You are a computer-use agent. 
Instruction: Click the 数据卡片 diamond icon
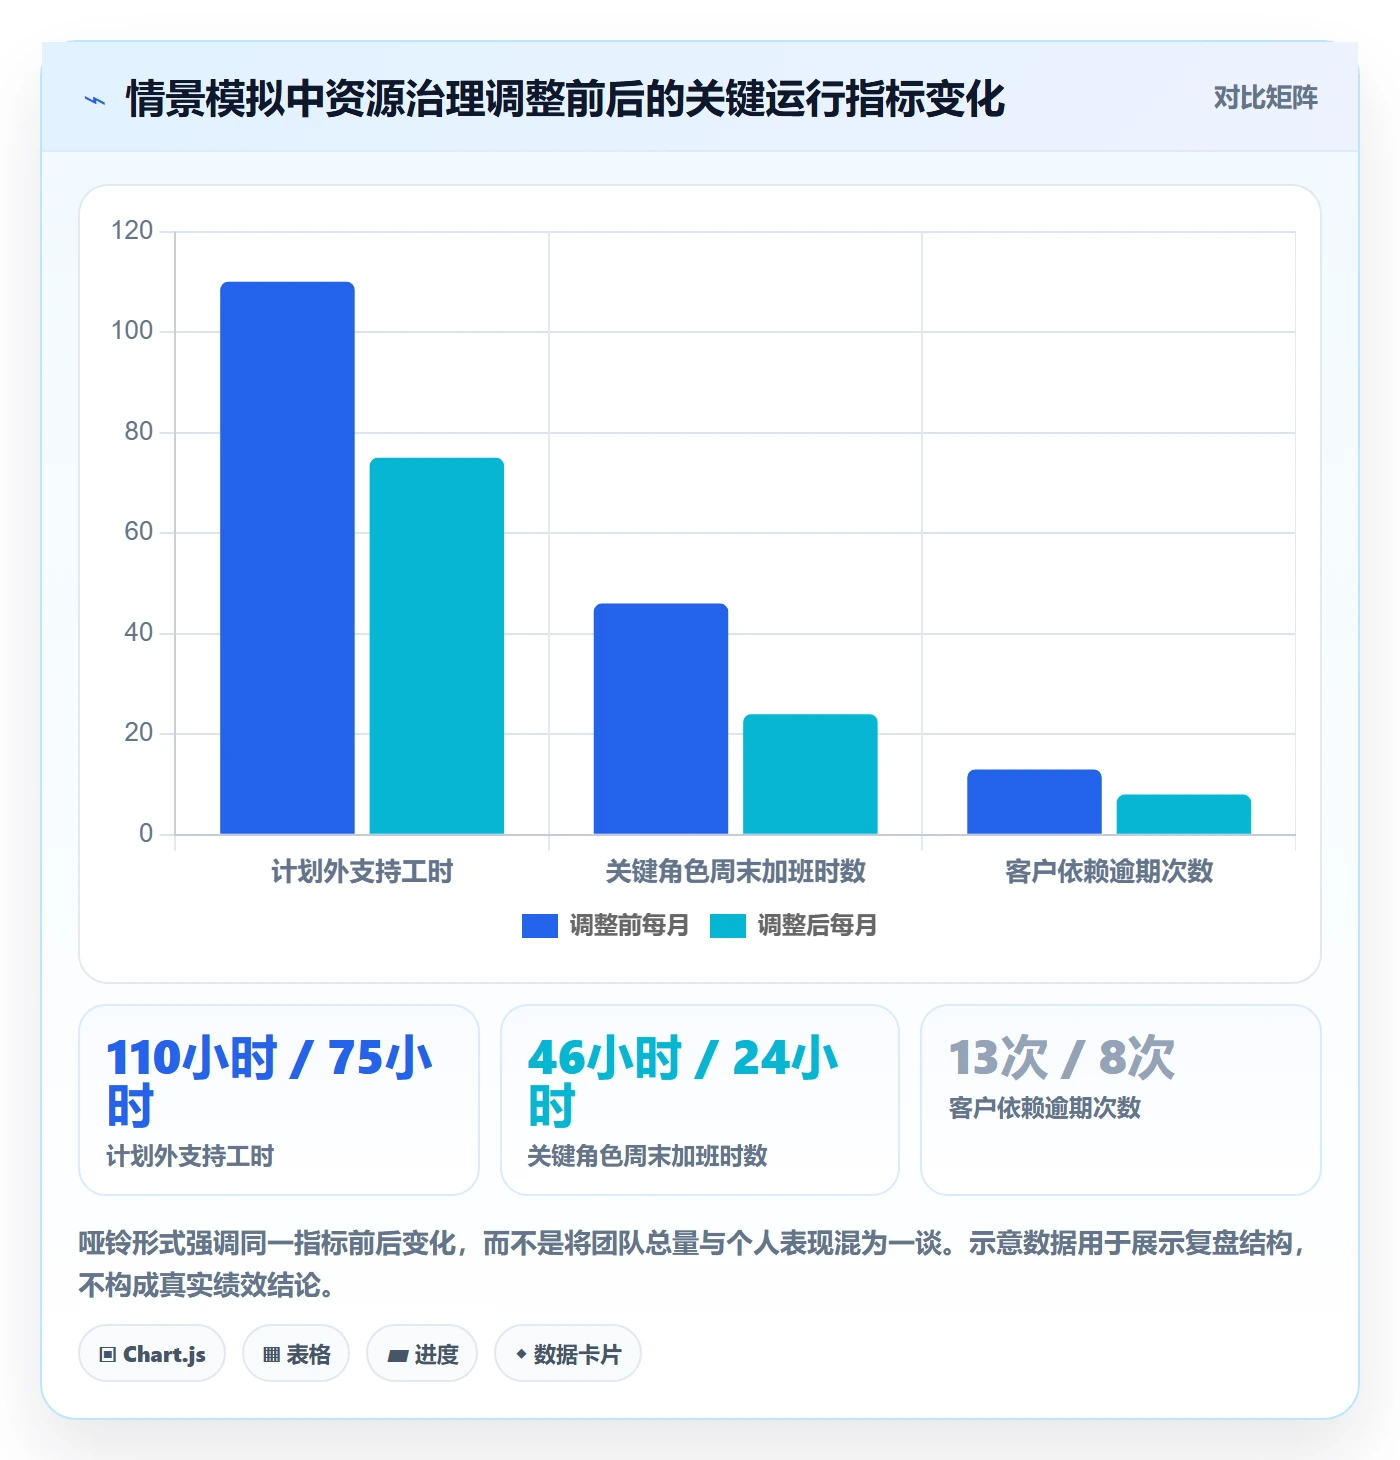(x=520, y=1354)
